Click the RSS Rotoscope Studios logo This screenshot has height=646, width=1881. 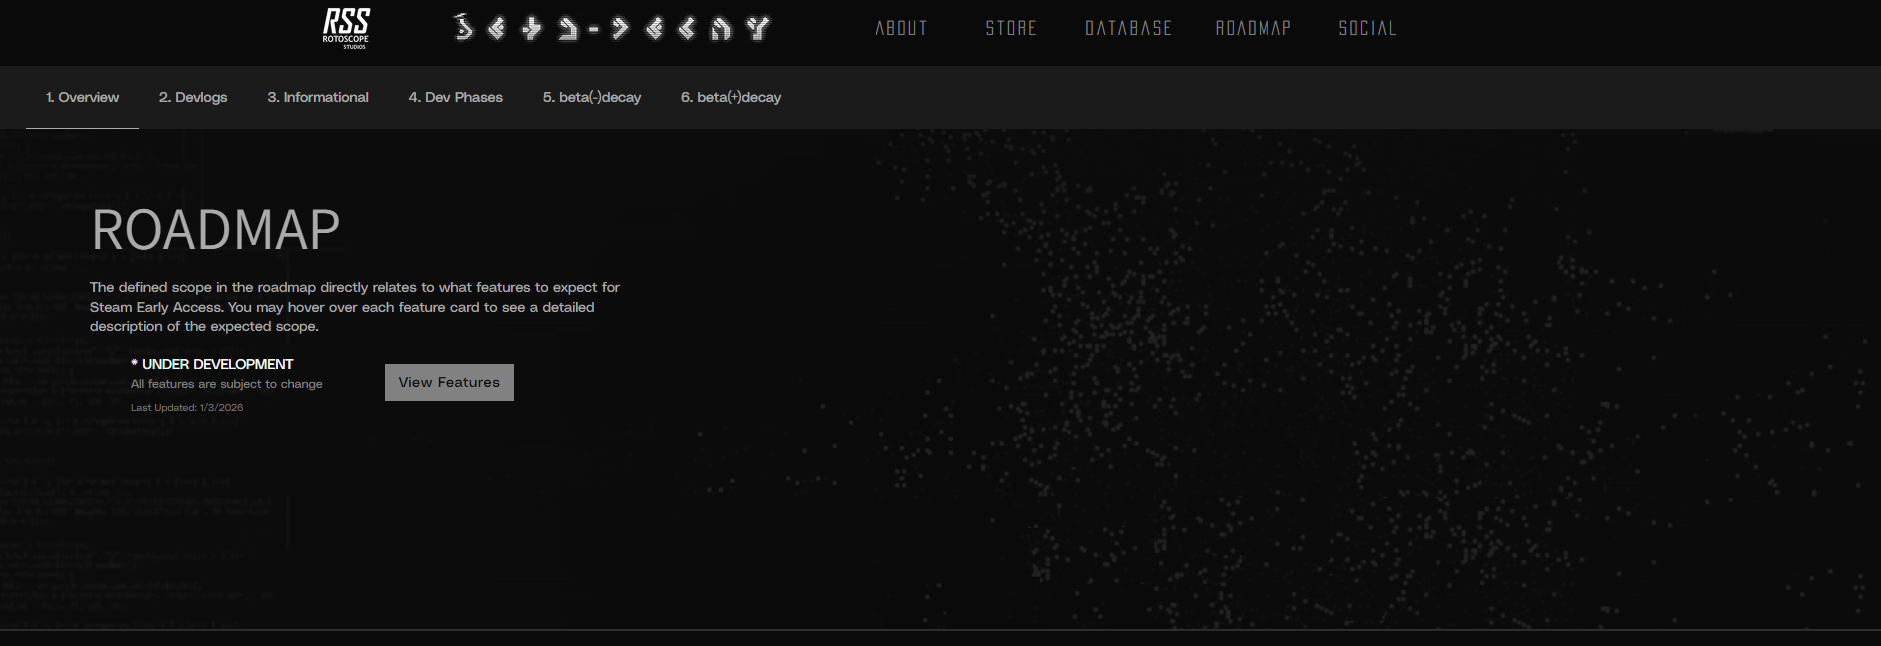(x=346, y=28)
